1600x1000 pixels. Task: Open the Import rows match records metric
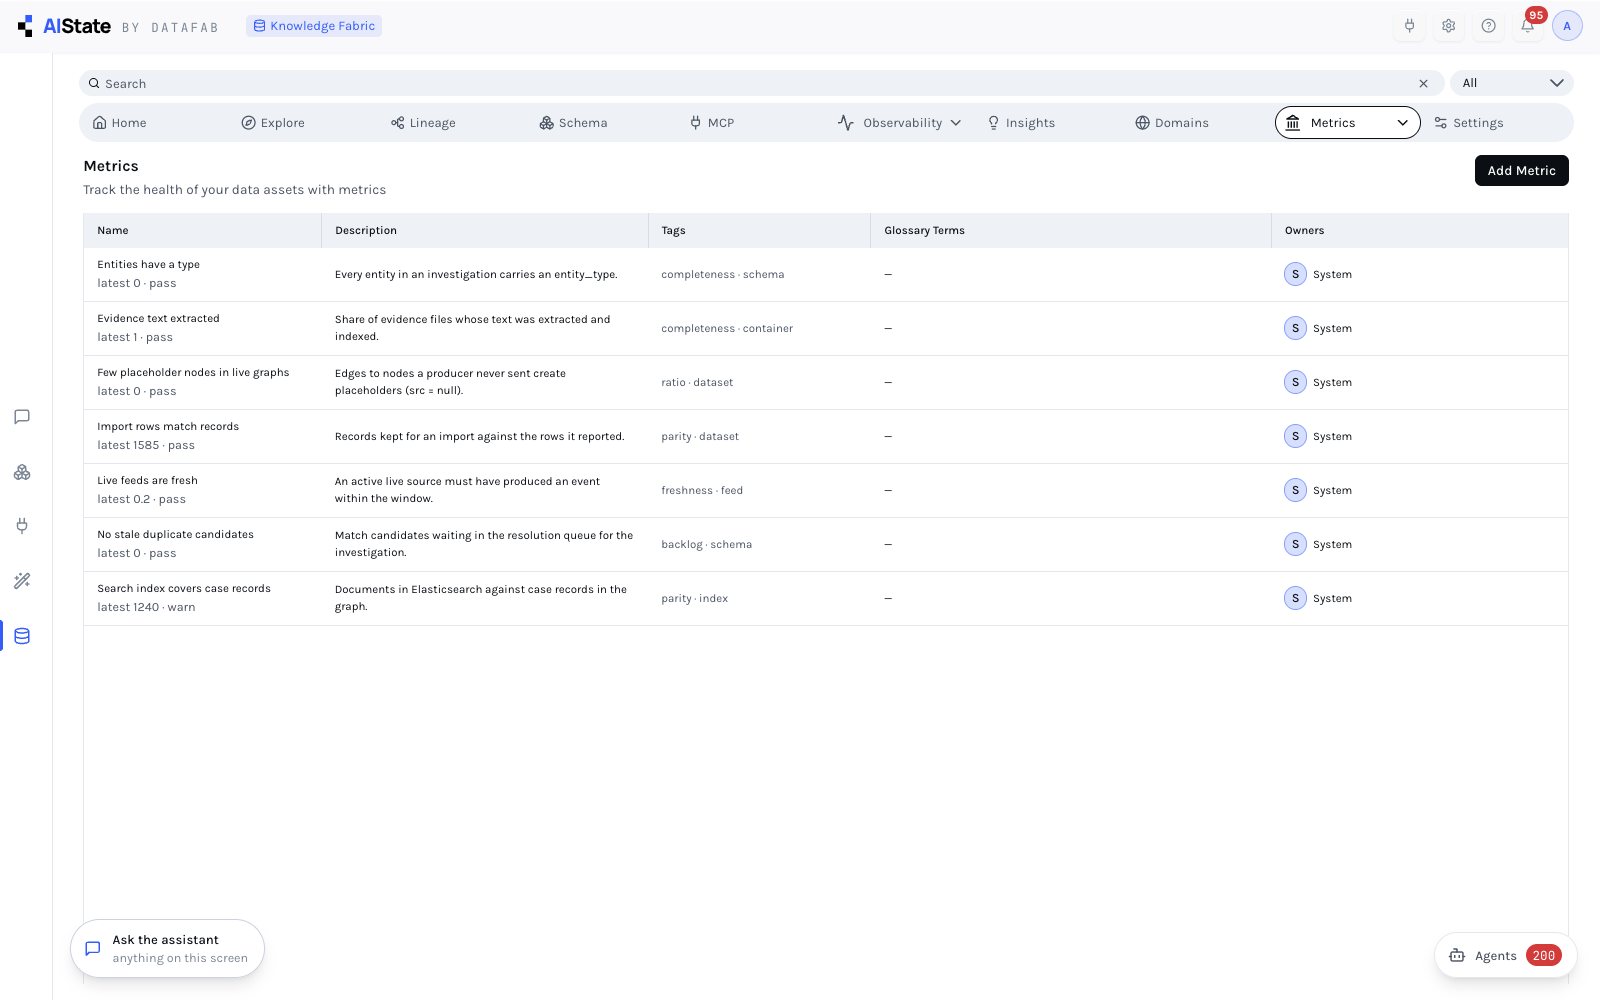pyautogui.click(x=168, y=427)
